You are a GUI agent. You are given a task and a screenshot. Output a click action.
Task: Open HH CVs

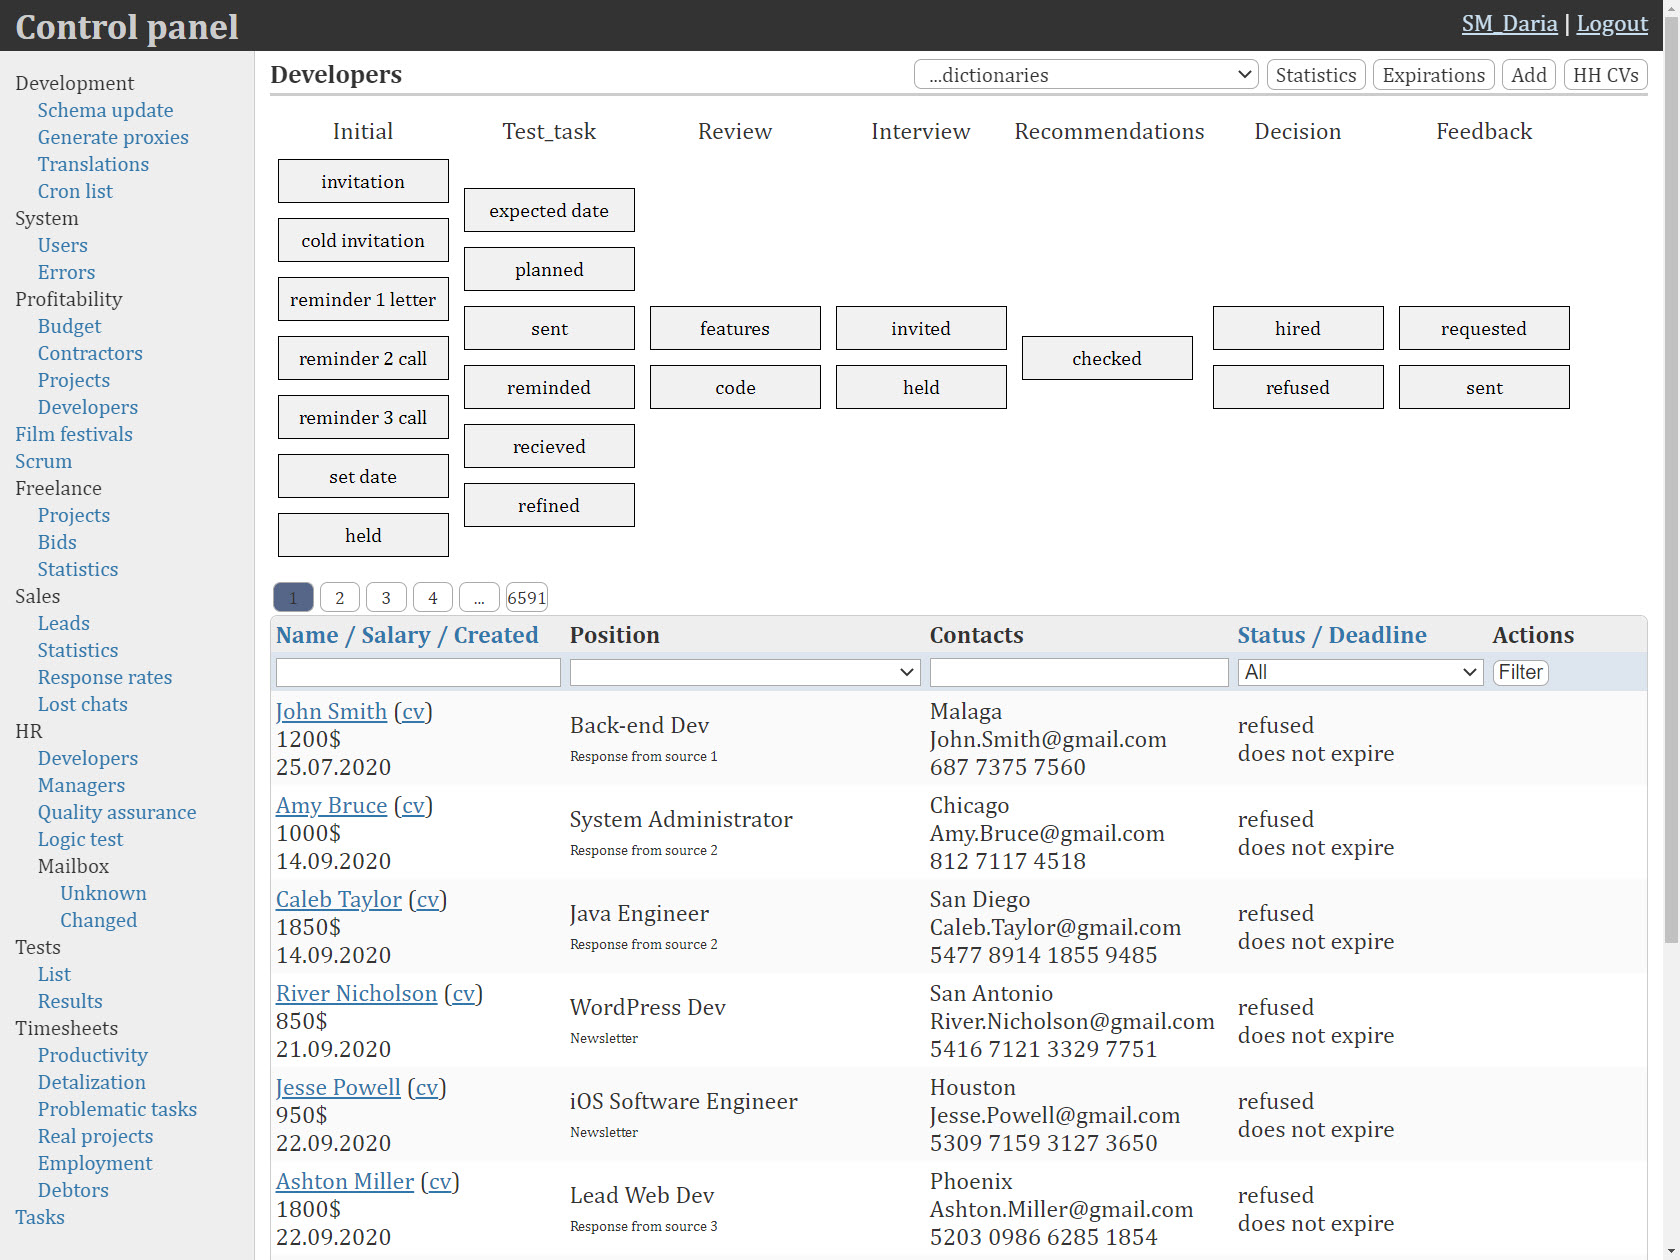click(x=1605, y=75)
